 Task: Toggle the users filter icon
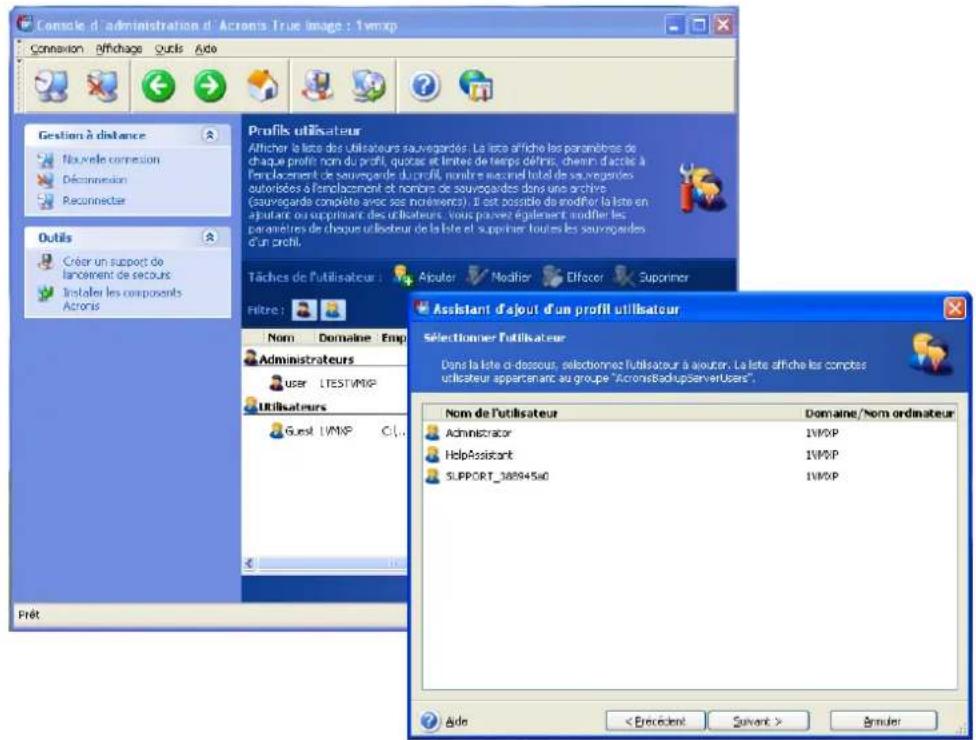click(x=332, y=309)
